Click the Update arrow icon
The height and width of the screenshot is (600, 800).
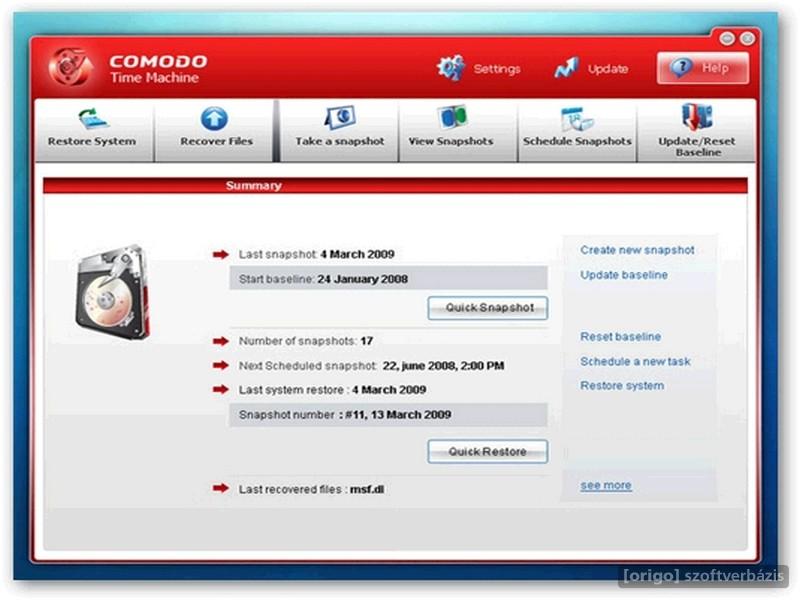(566, 68)
